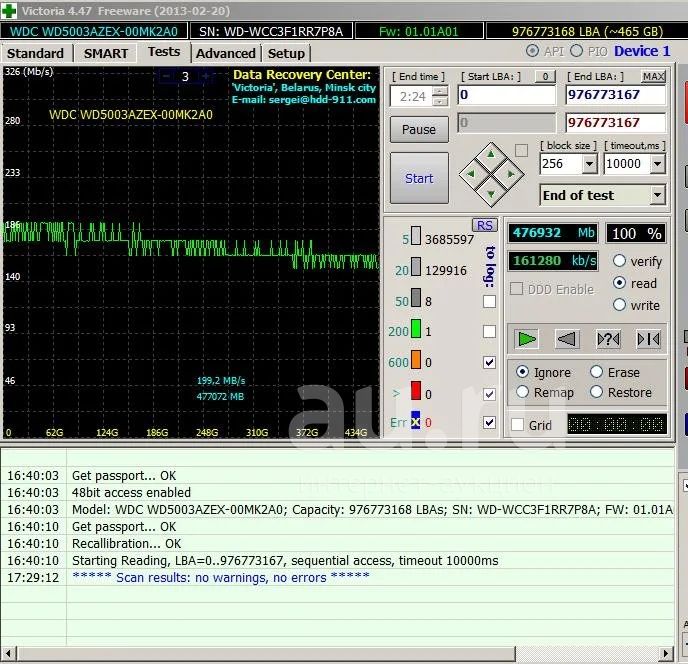Image resolution: width=688 pixels, height=664 pixels.
Task: Click the down arrow on navigation diamond
Action: 490,195
